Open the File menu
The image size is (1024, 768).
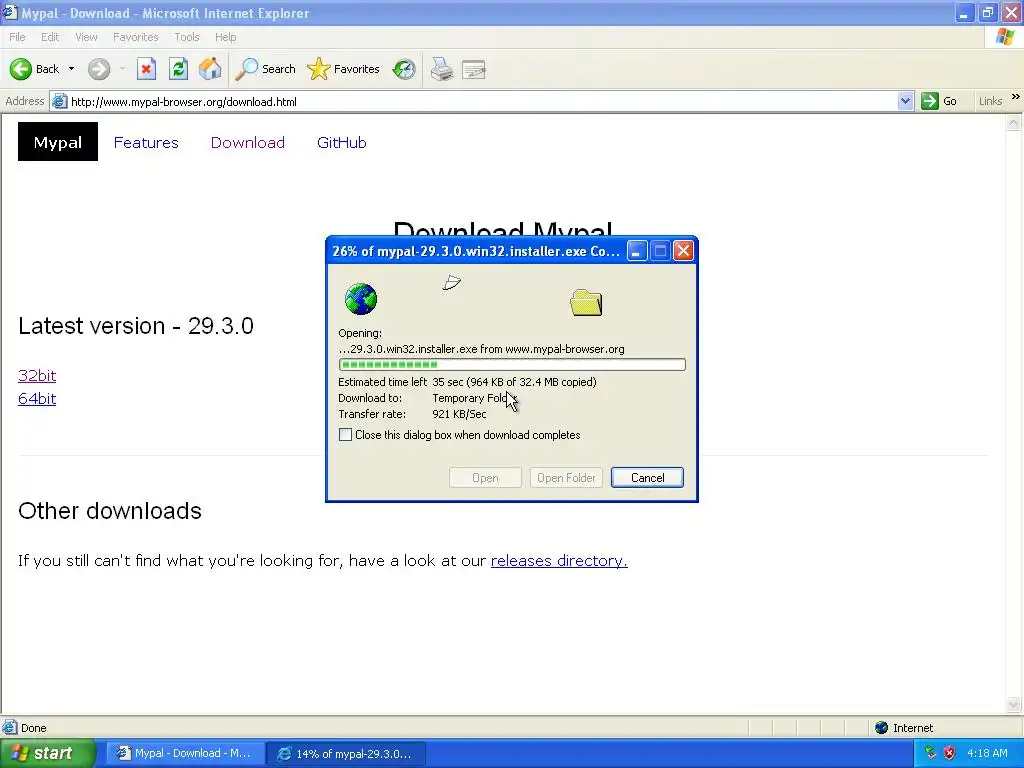click(18, 37)
